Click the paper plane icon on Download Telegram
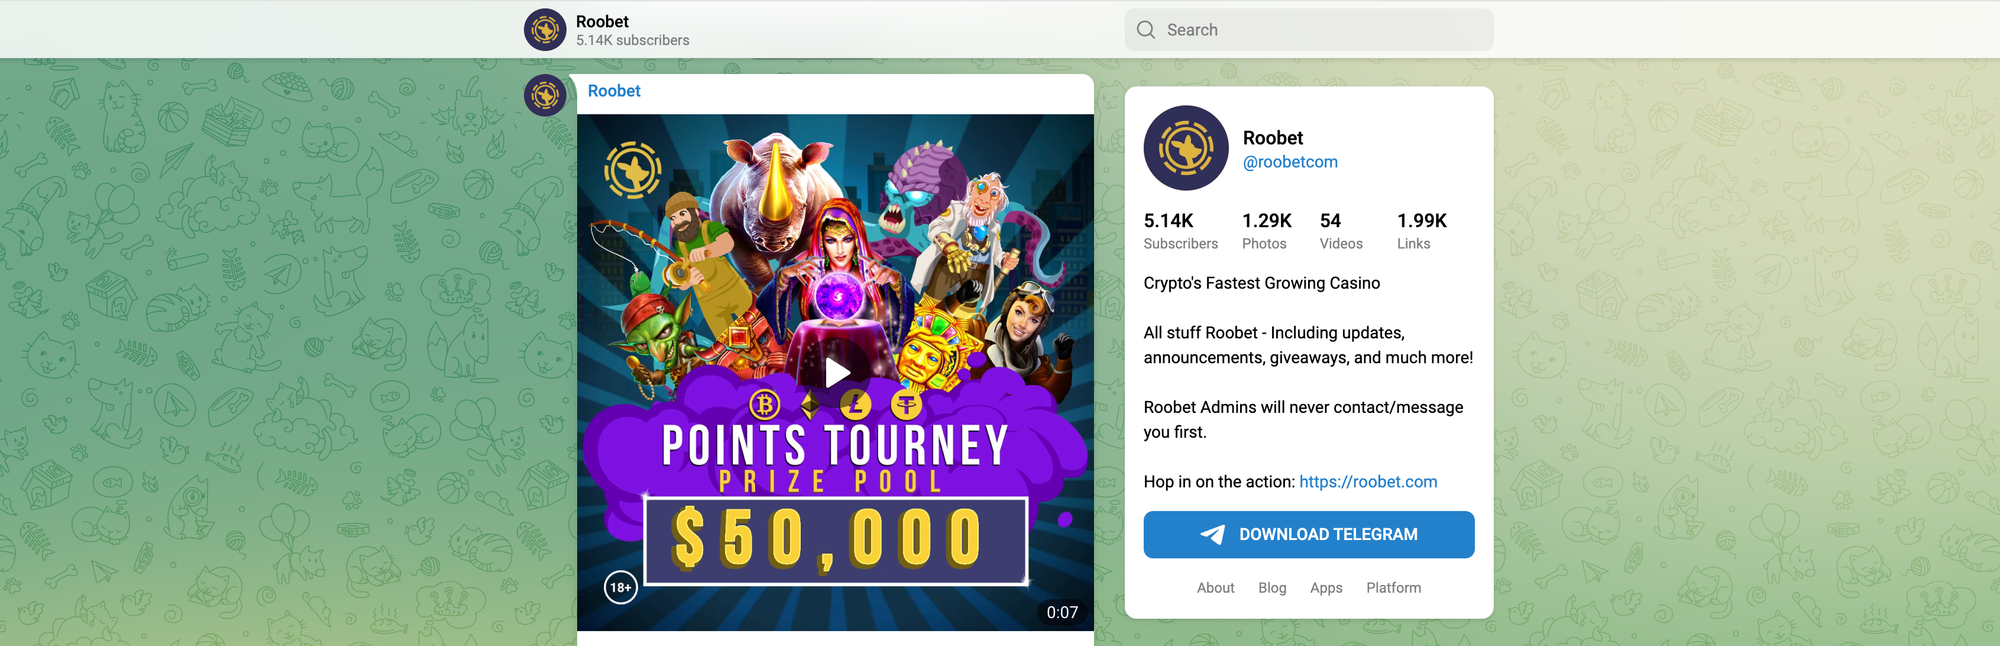The height and width of the screenshot is (646, 2000). [x=1212, y=535]
